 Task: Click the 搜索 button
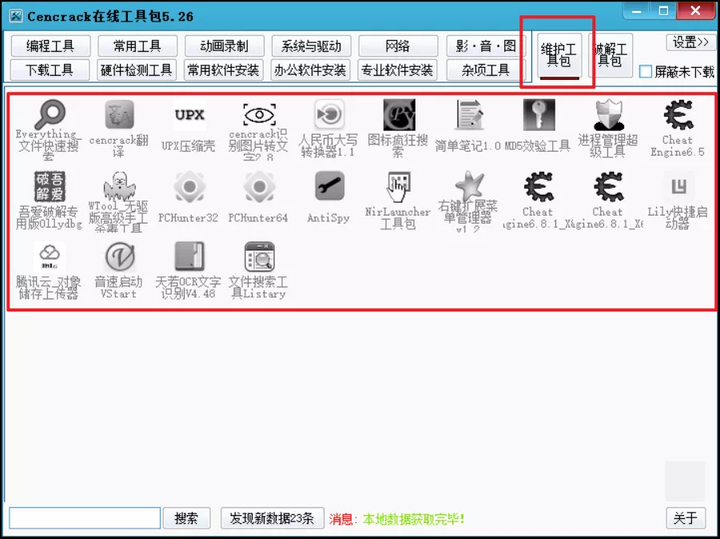click(186, 518)
